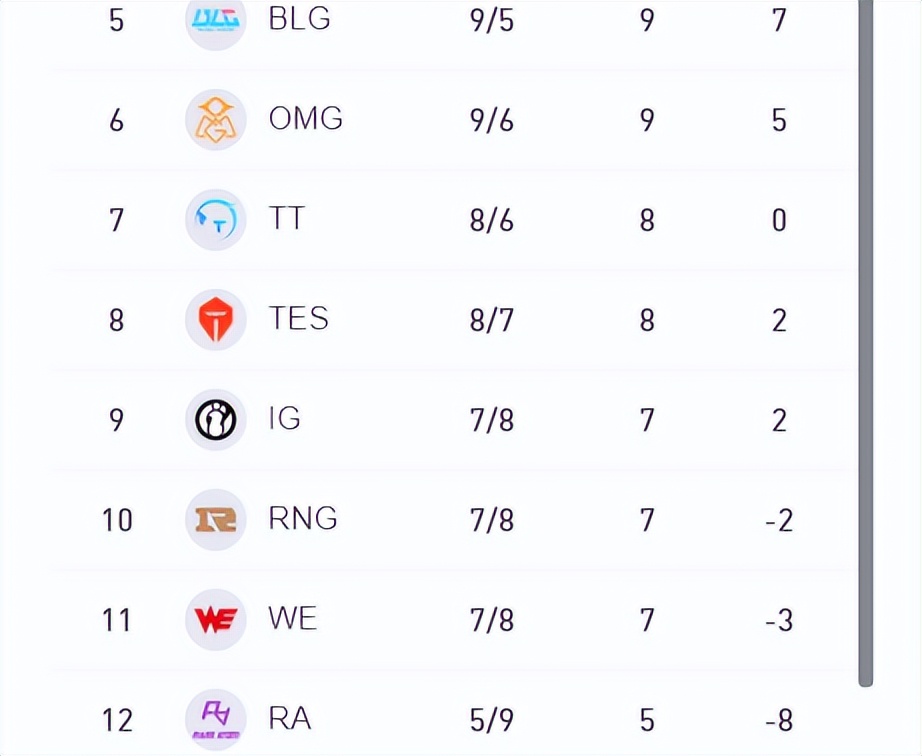
Task: Click the TES shield logo
Action: [215, 319]
